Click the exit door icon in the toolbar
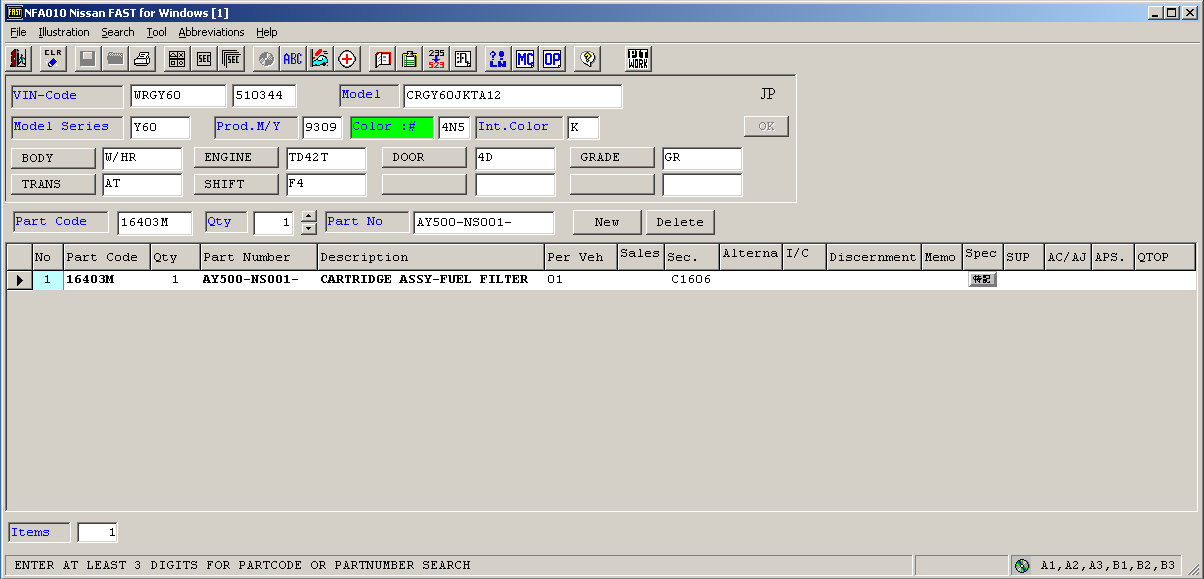Image resolution: width=1204 pixels, height=579 pixels. coord(19,59)
